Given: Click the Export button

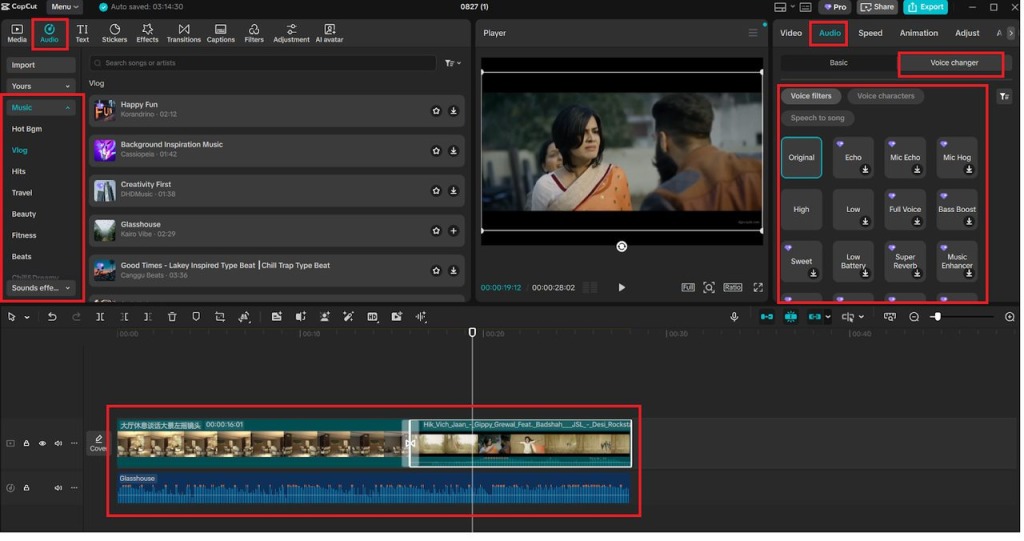Looking at the screenshot, I should [x=925, y=7].
